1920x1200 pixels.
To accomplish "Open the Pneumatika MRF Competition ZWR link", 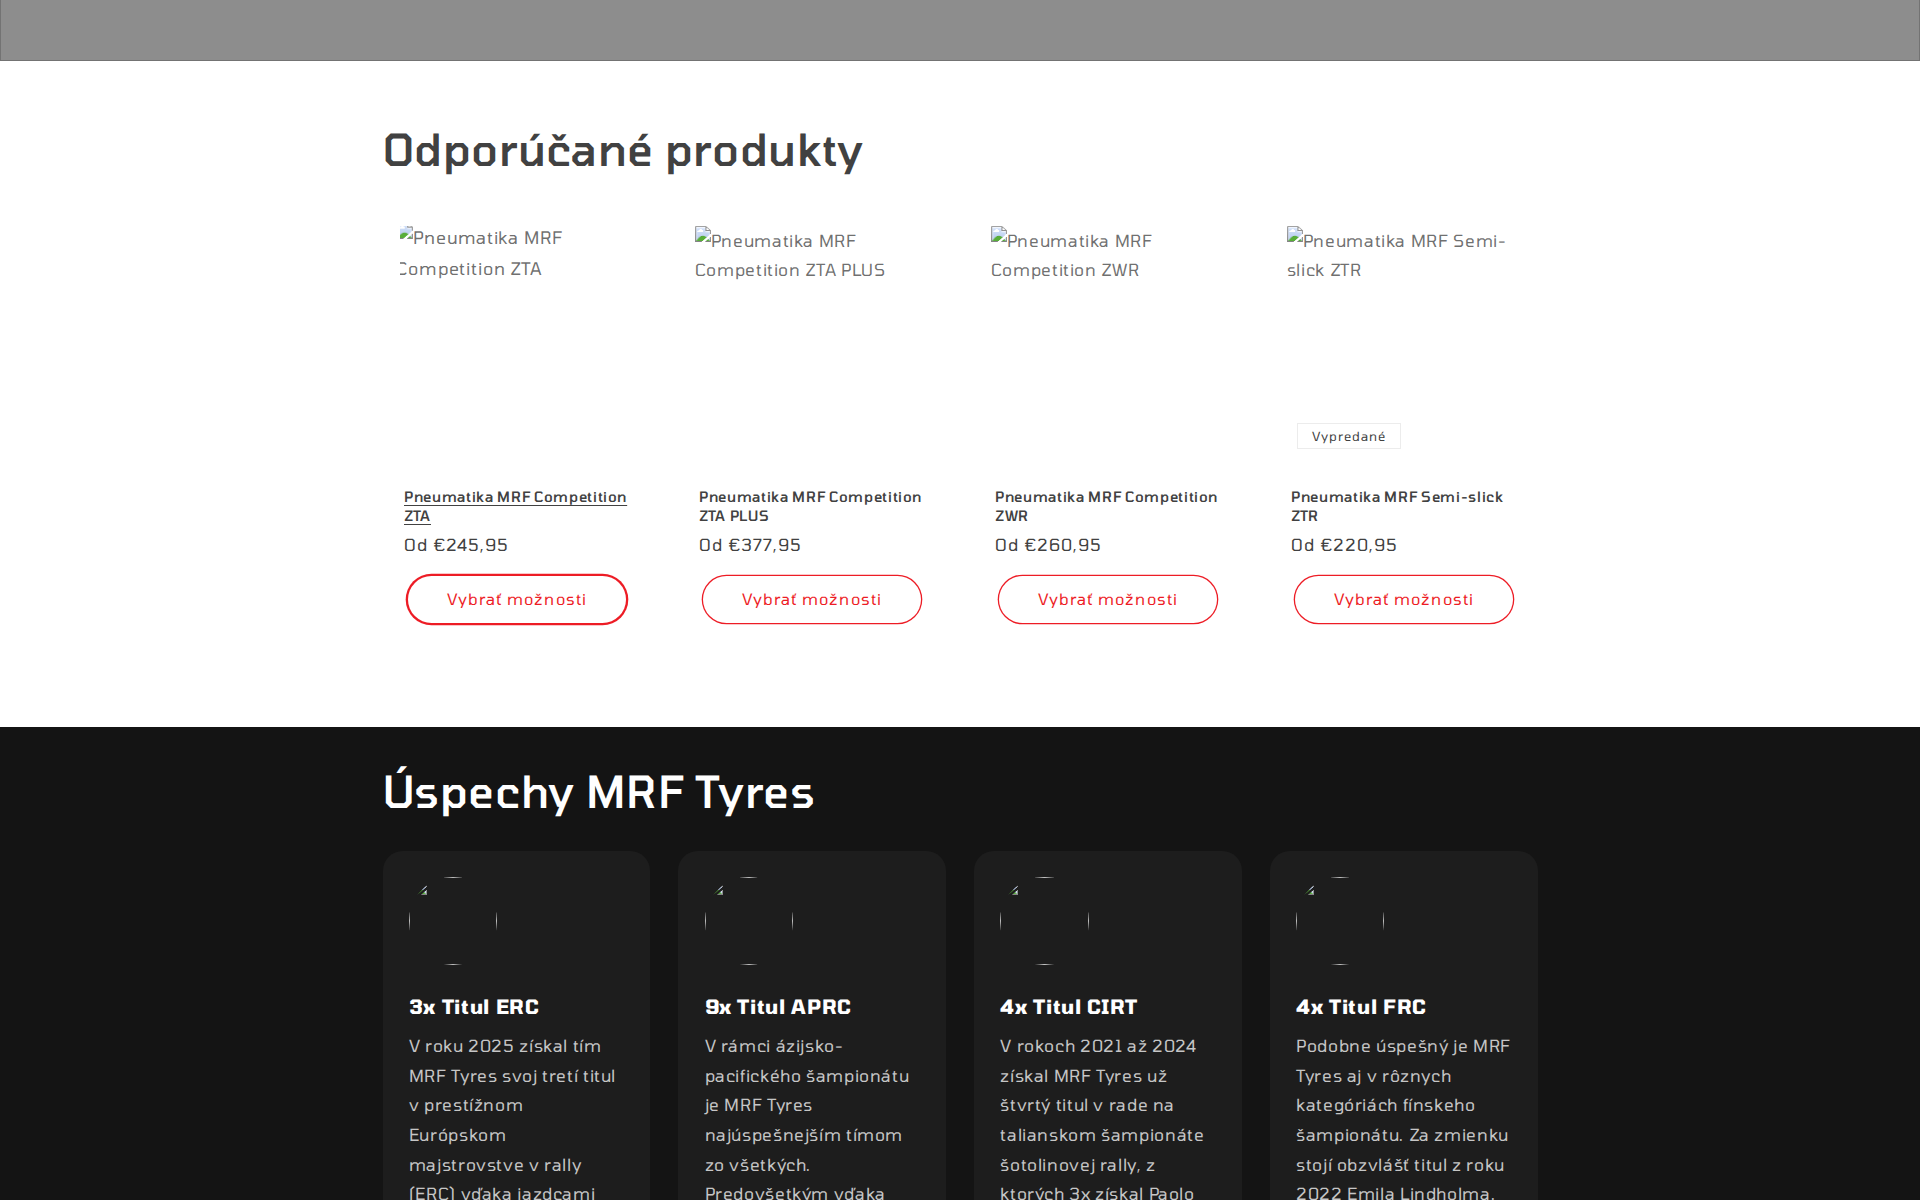I will tap(1105, 506).
